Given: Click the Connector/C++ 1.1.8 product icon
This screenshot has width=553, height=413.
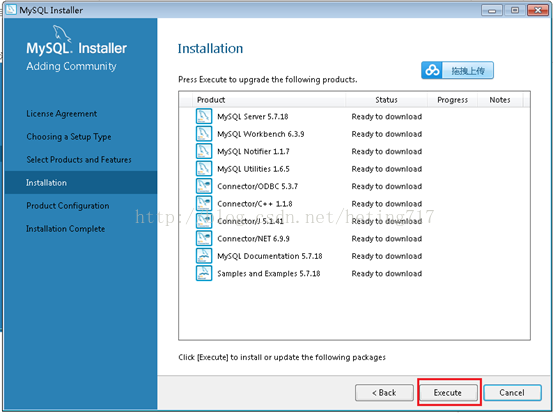Looking at the screenshot, I should click(204, 204).
